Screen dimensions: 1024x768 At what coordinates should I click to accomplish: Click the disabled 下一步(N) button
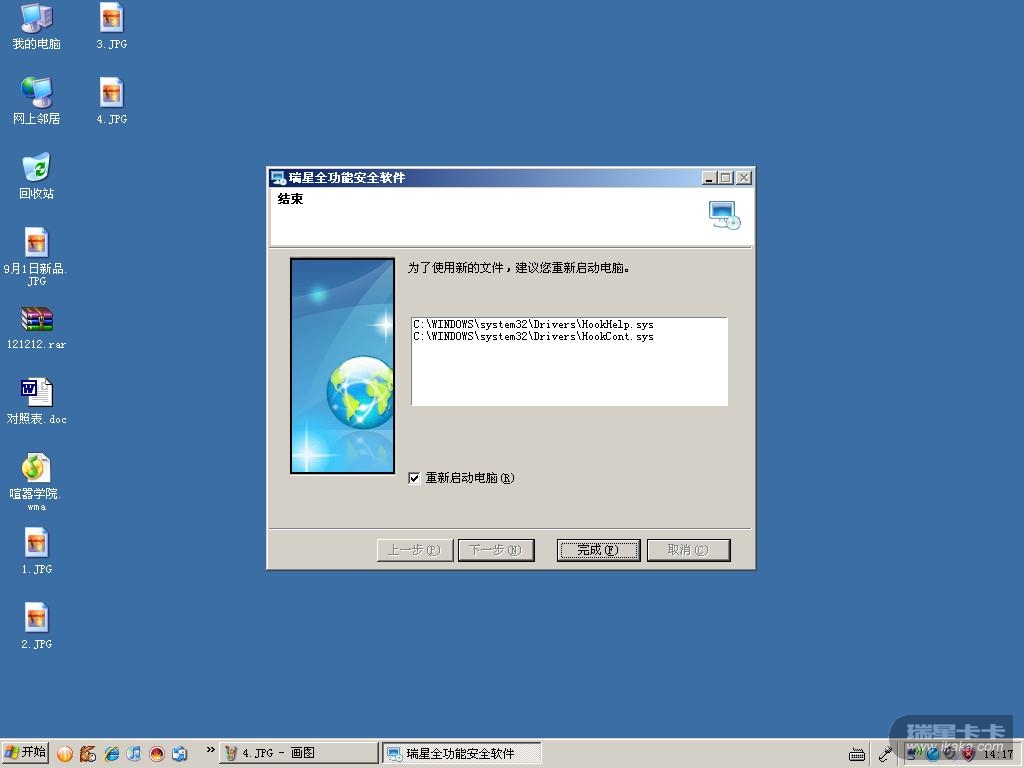click(496, 550)
